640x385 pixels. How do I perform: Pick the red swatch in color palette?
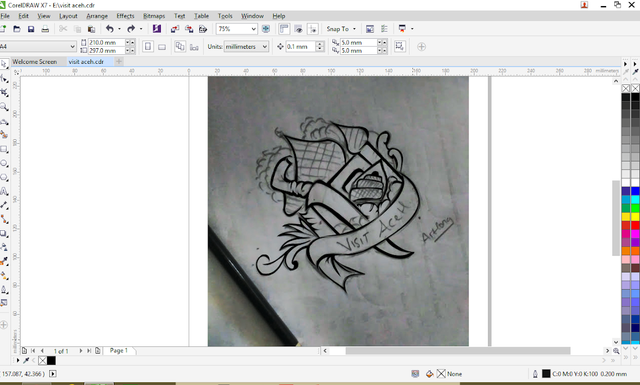coord(626,225)
